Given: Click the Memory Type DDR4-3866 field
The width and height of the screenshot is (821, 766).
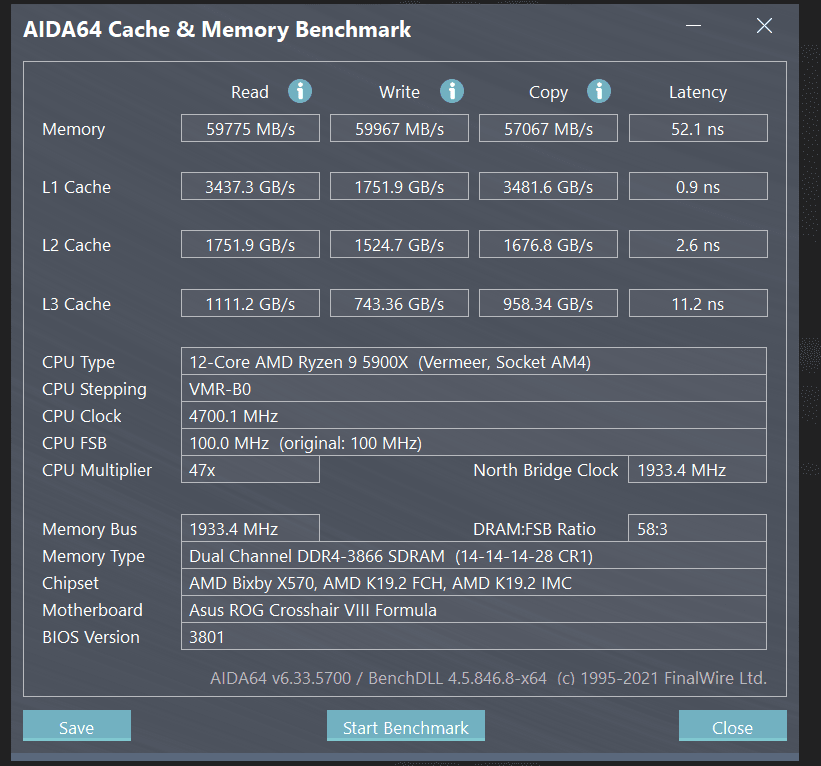Looking at the screenshot, I should click(x=474, y=556).
